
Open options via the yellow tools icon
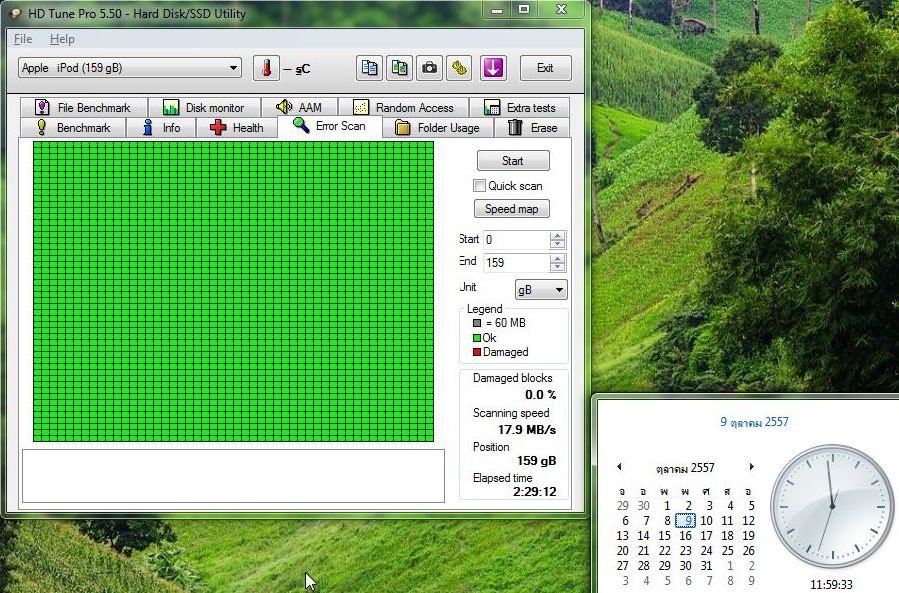tap(459, 68)
